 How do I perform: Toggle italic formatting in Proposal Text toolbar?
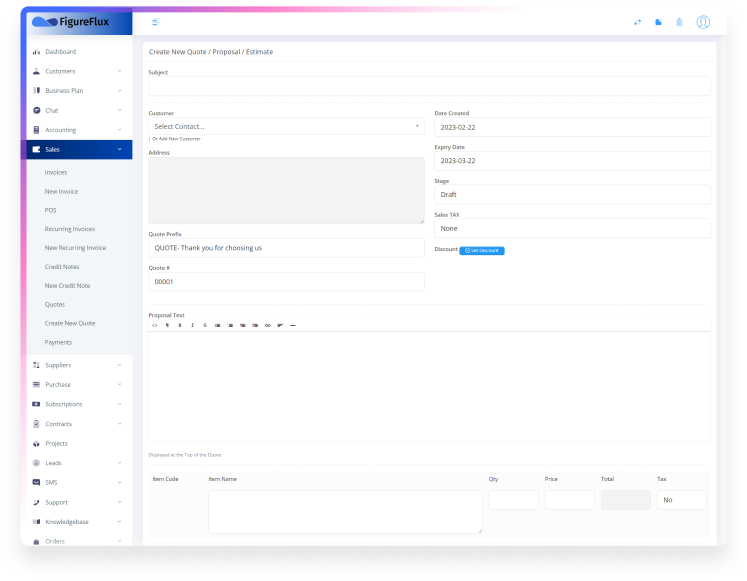(x=192, y=325)
